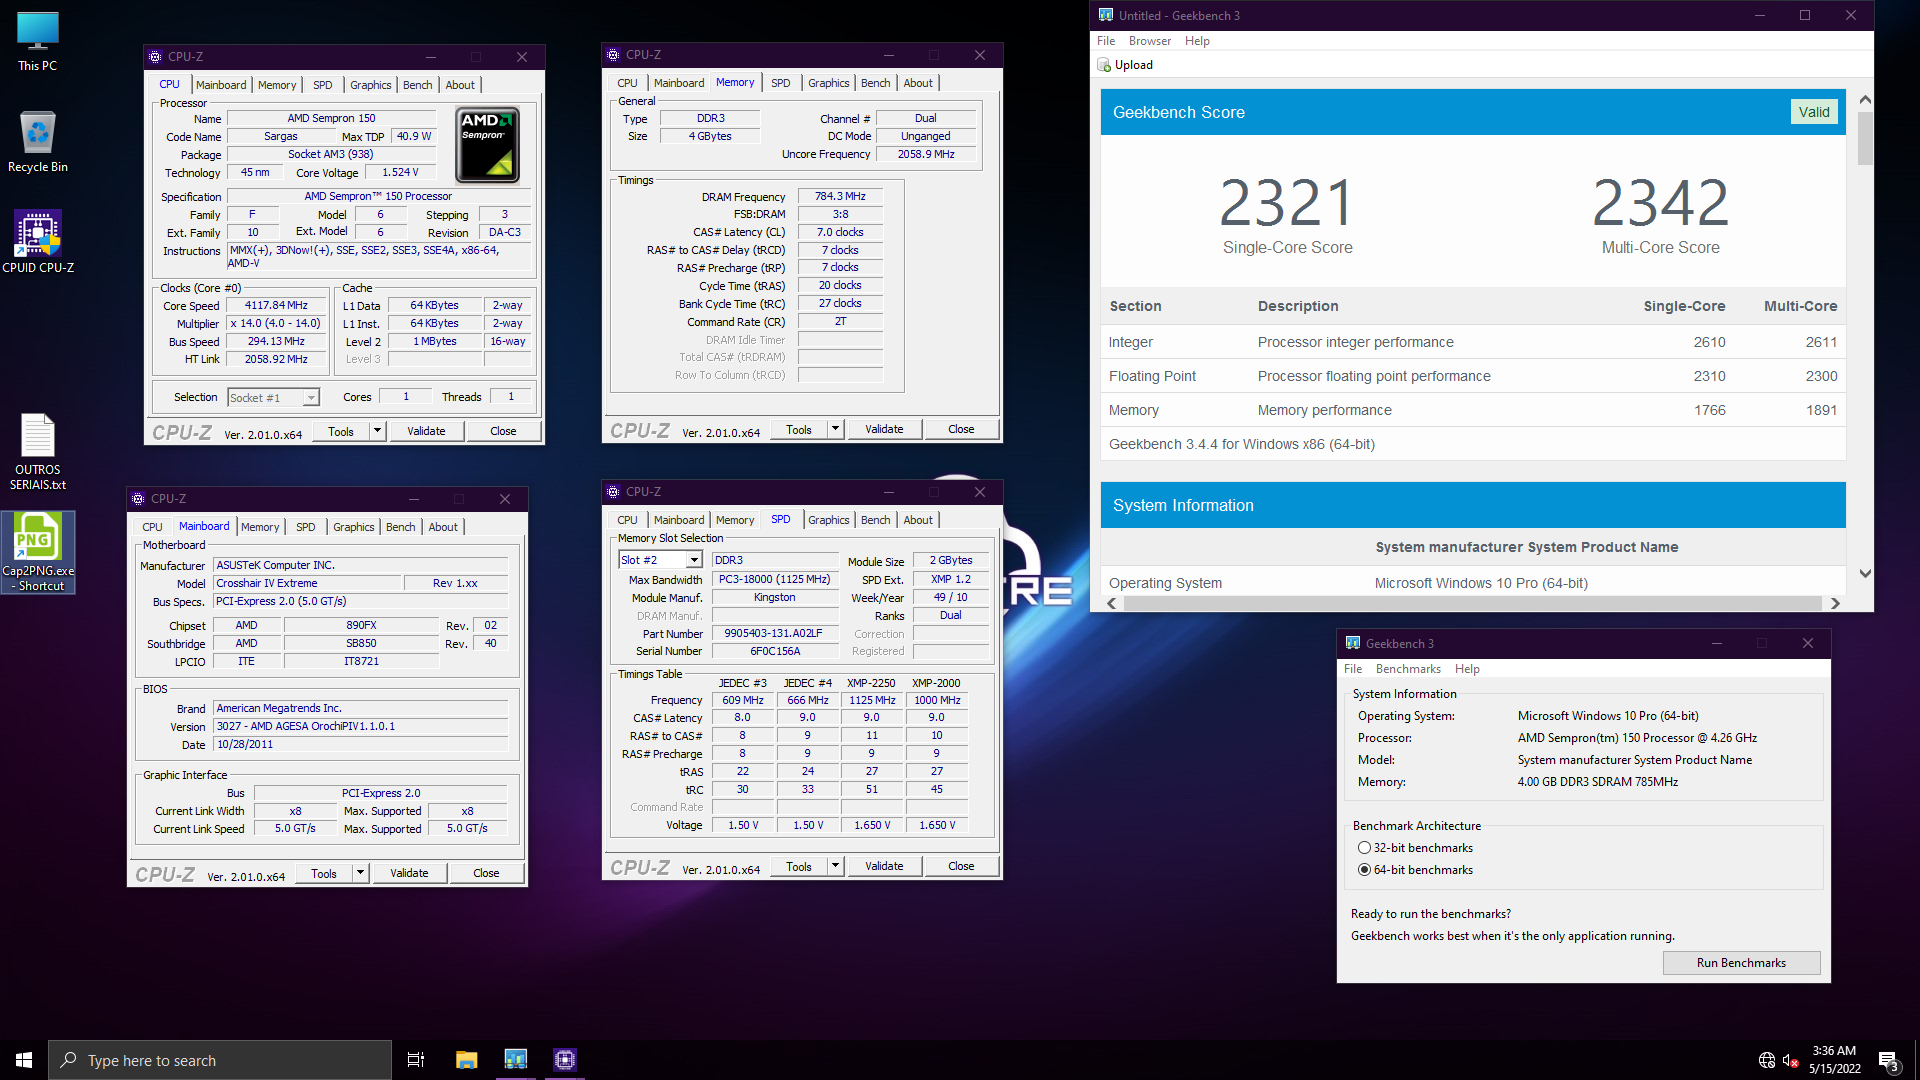
Task: Open File Explorer from taskbar
Action: (x=466, y=1060)
